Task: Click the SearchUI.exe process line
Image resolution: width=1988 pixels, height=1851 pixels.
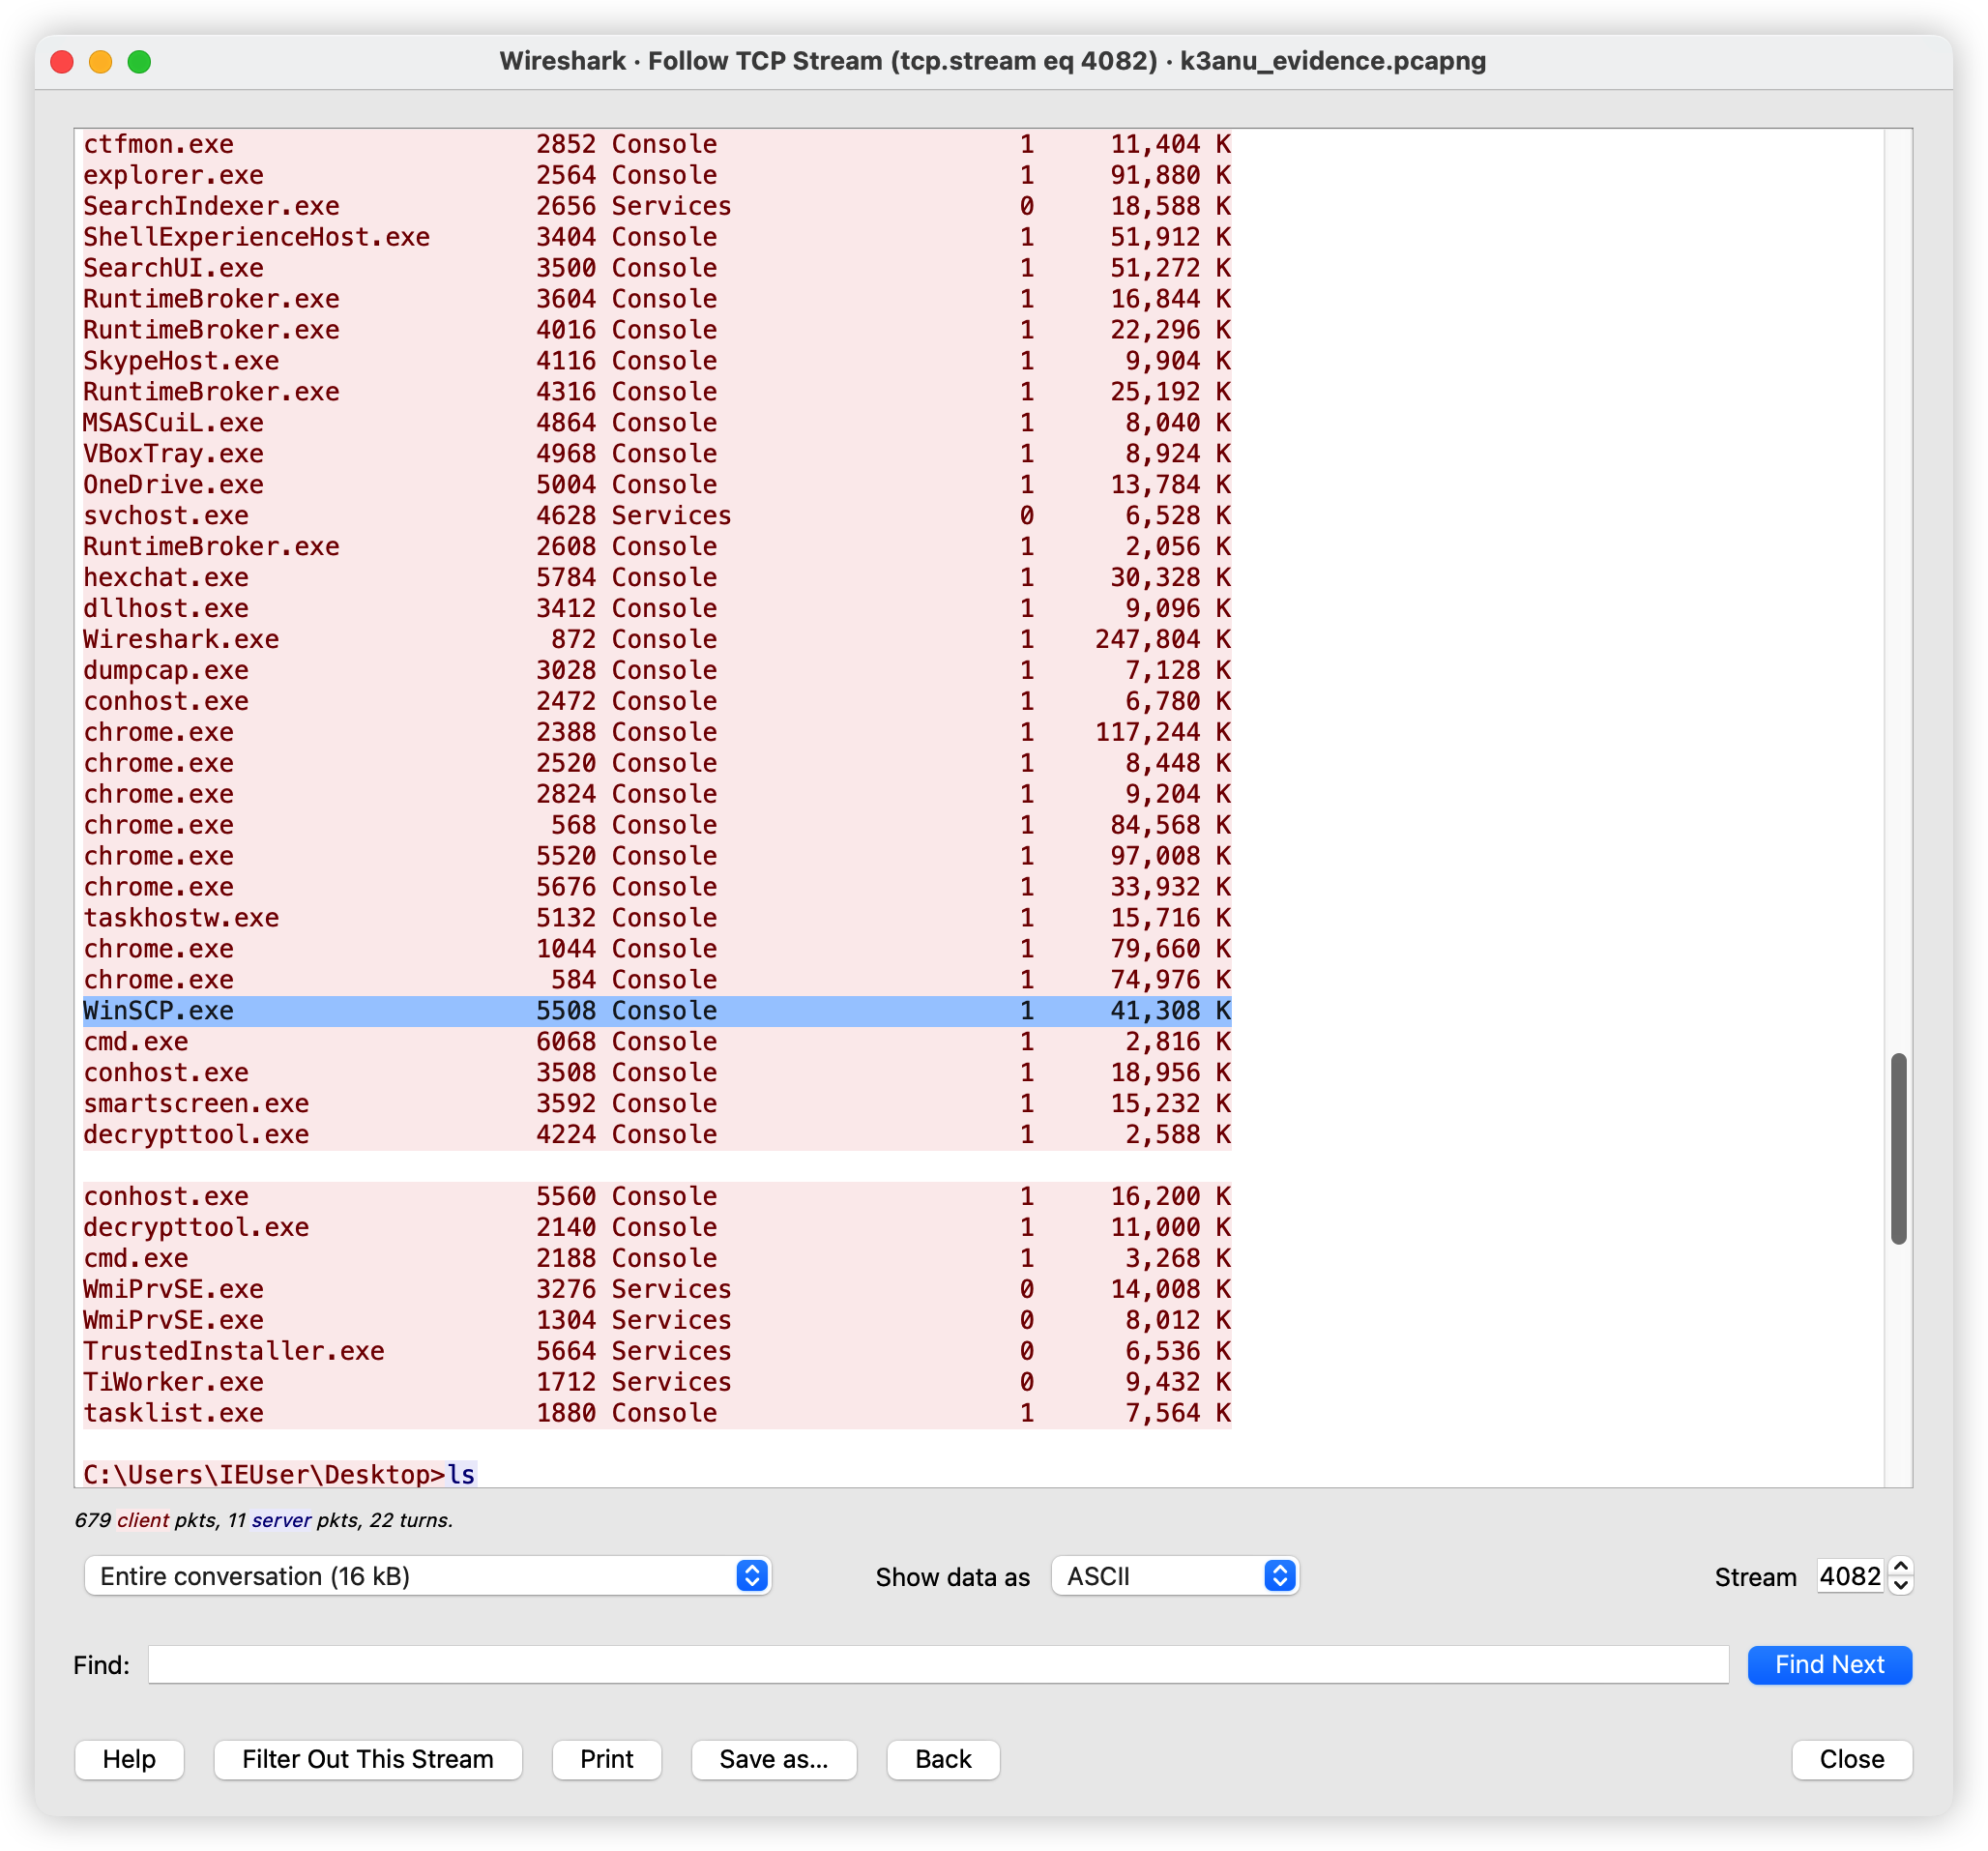Action: pyautogui.click(x=657, y=268)
